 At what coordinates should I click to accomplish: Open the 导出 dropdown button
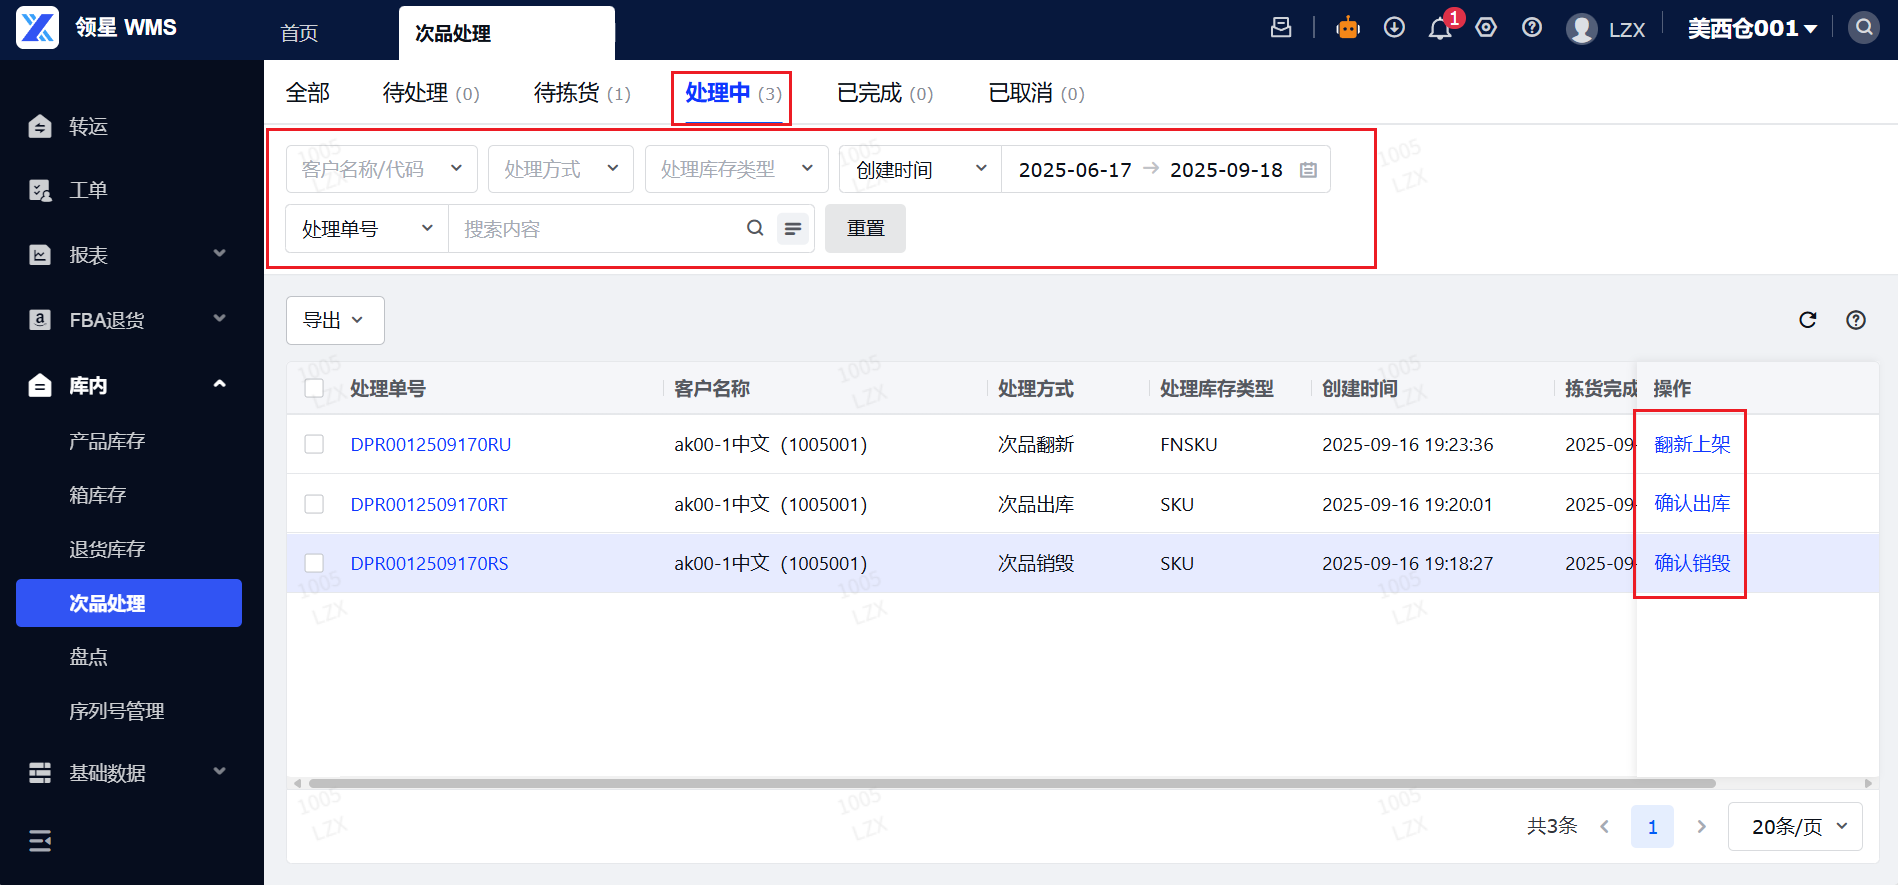(x=335, y=320)
